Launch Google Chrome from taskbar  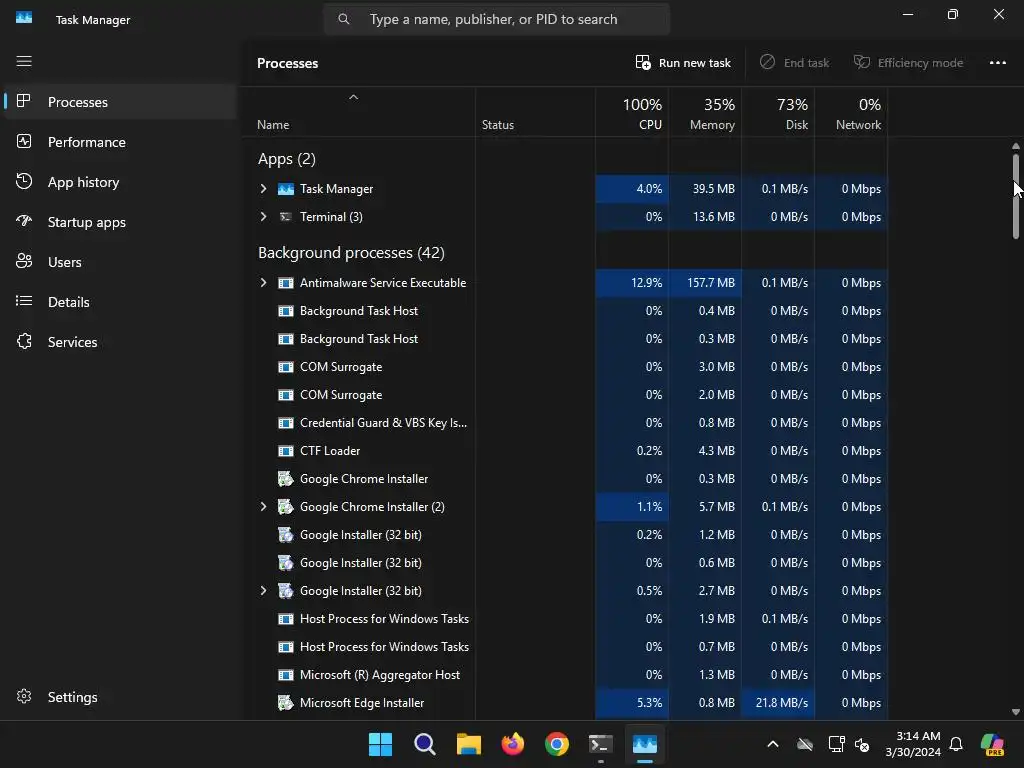tap(556, 744)
